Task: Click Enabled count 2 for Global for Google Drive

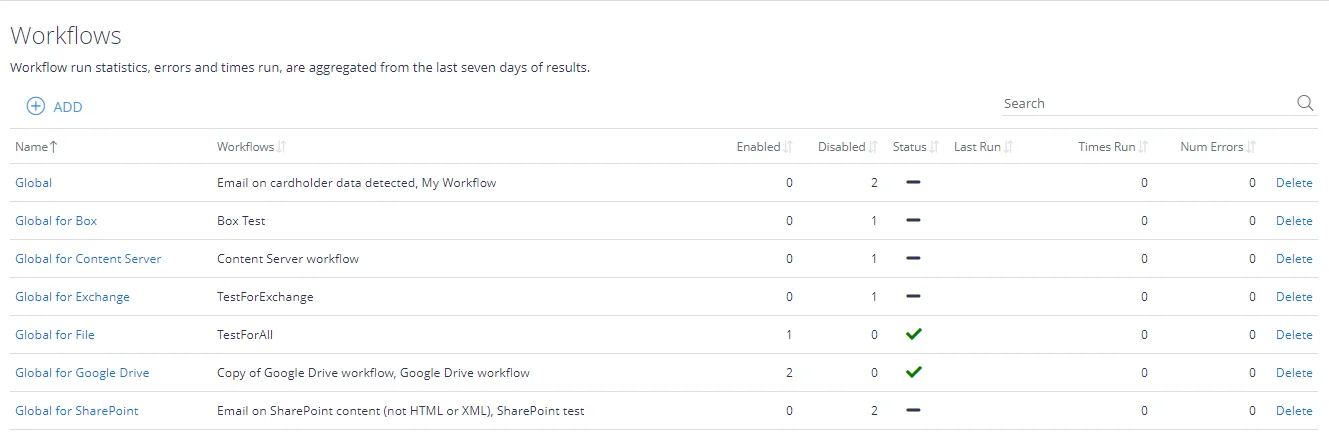Action: coord(789,373)
